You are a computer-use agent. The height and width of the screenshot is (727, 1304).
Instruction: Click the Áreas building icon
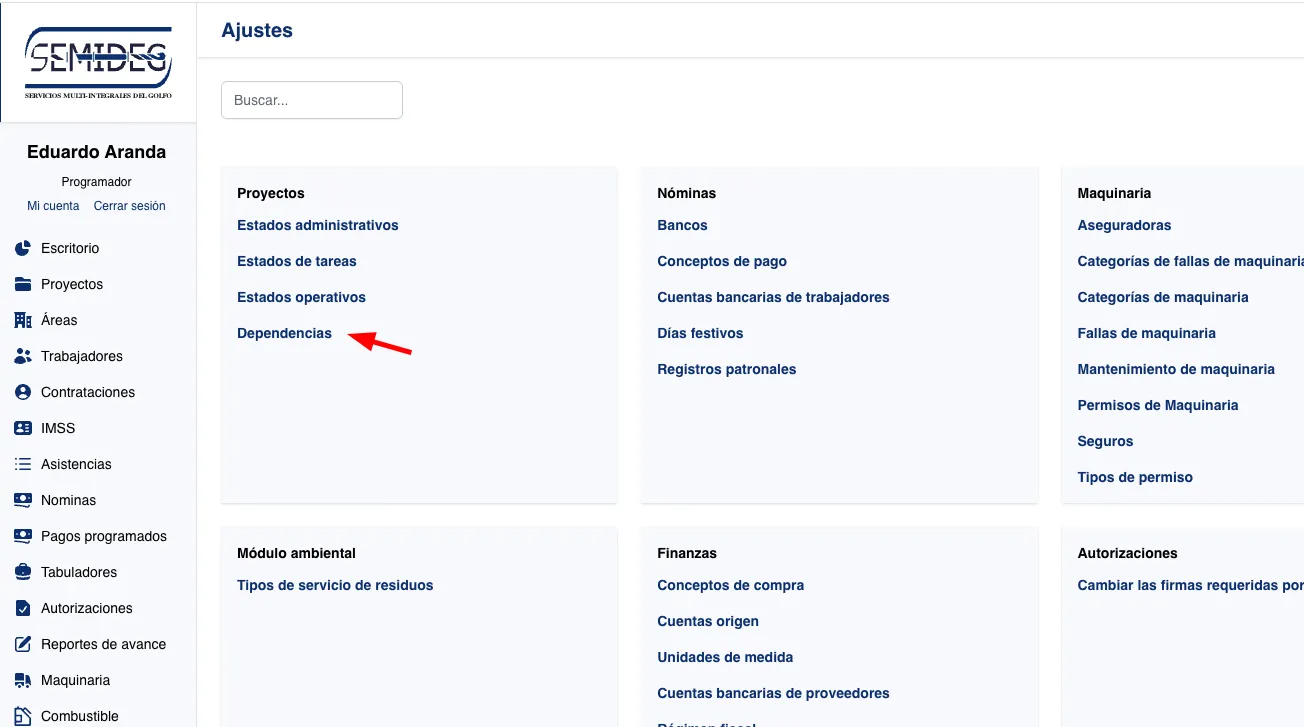(23, 320)
